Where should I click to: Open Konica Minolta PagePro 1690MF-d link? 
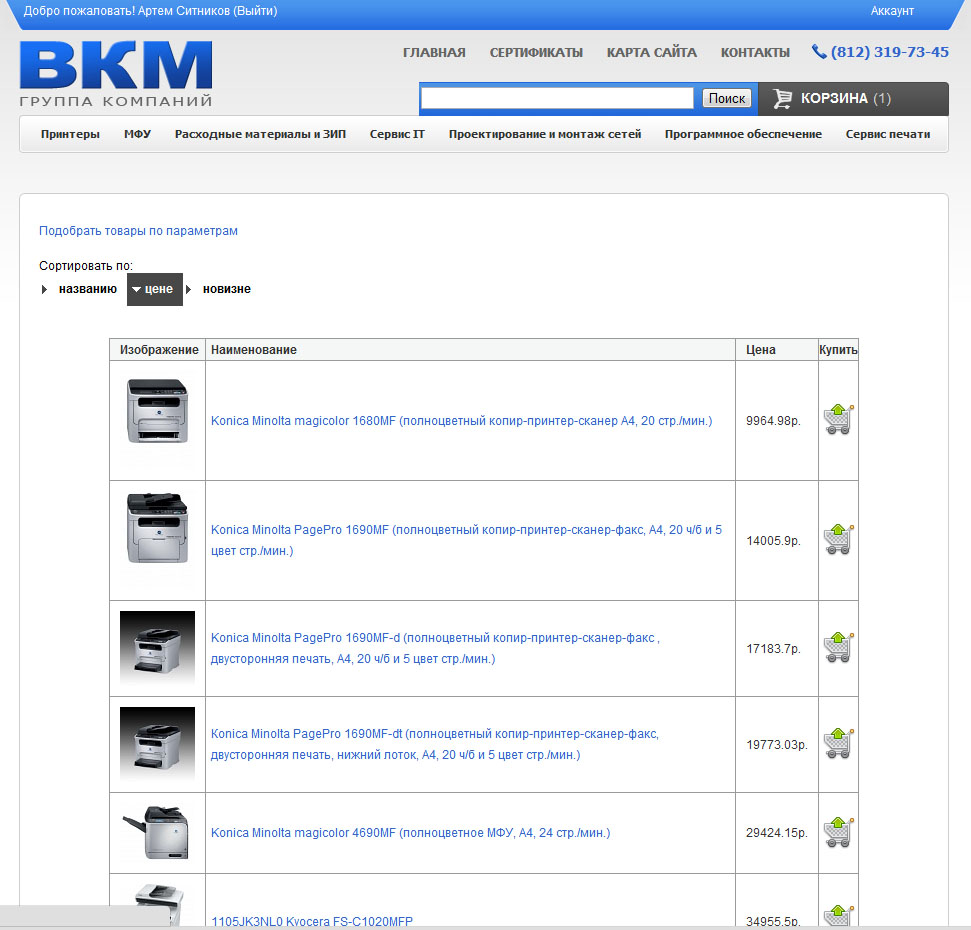point(435,648)
